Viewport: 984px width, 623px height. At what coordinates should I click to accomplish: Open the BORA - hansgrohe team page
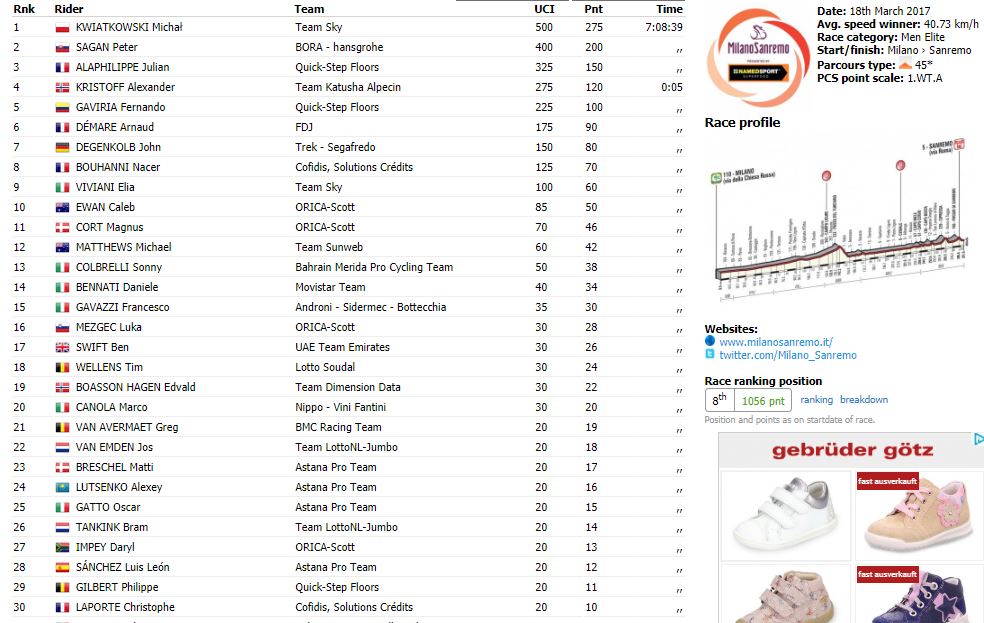pyautogui.click(x=339, y=47)
